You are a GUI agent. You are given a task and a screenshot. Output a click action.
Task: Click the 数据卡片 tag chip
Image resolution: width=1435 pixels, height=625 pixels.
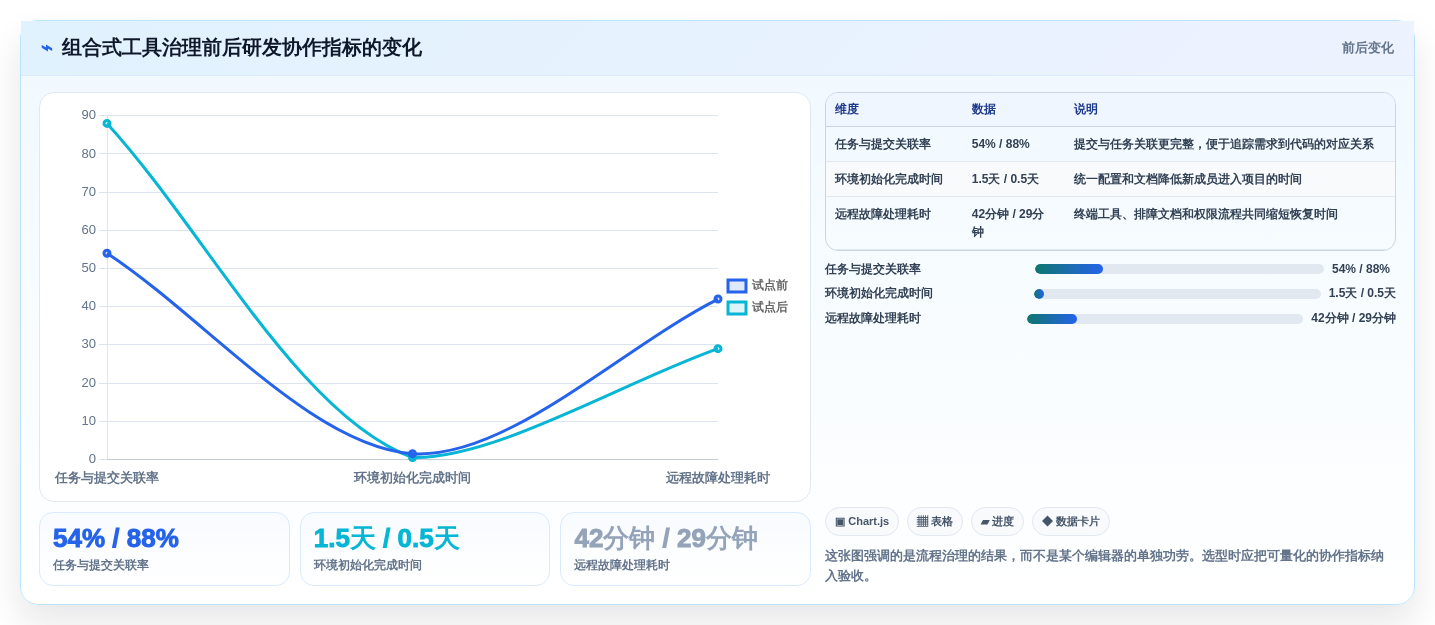point(1071,522)
